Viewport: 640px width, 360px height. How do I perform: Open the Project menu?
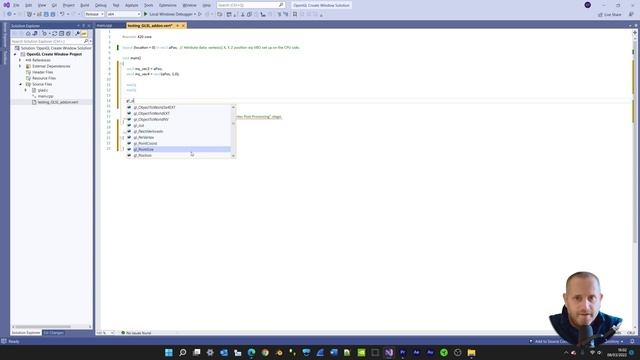(x=69, y=5)
